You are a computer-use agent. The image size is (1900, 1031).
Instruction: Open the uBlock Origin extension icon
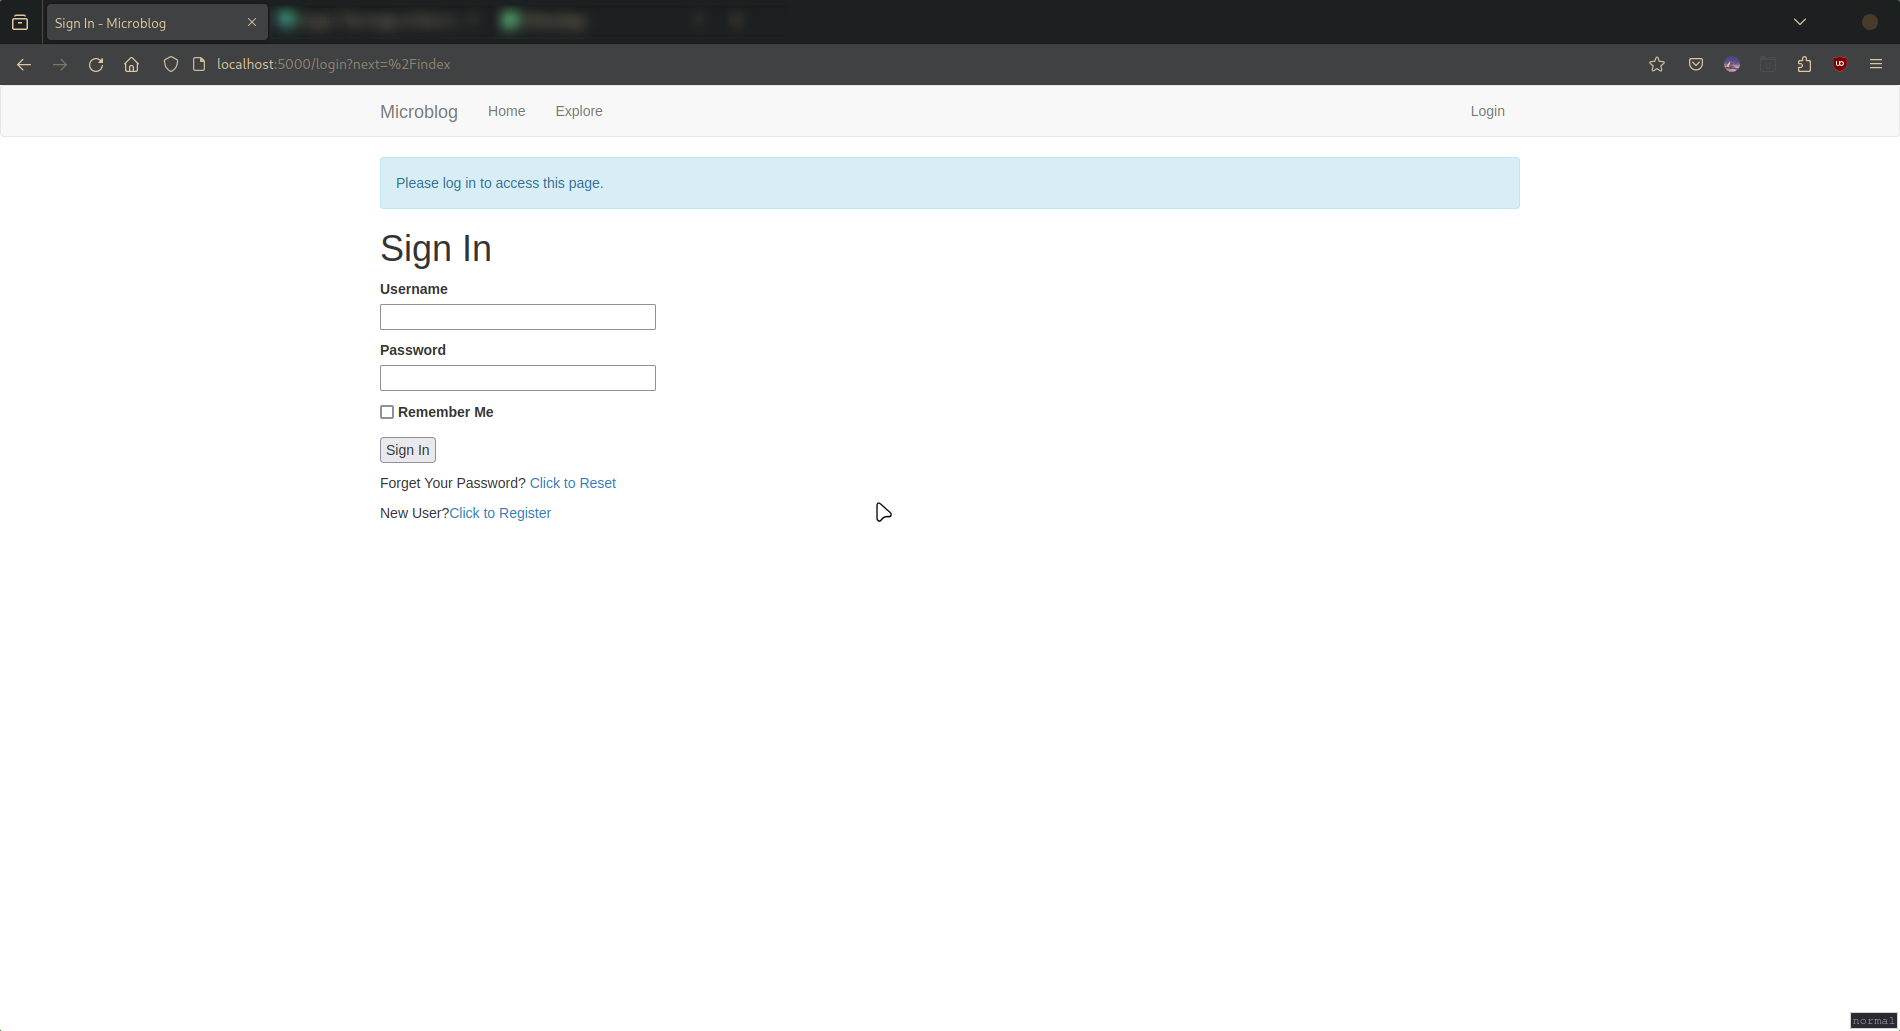tap(1840, 64)
